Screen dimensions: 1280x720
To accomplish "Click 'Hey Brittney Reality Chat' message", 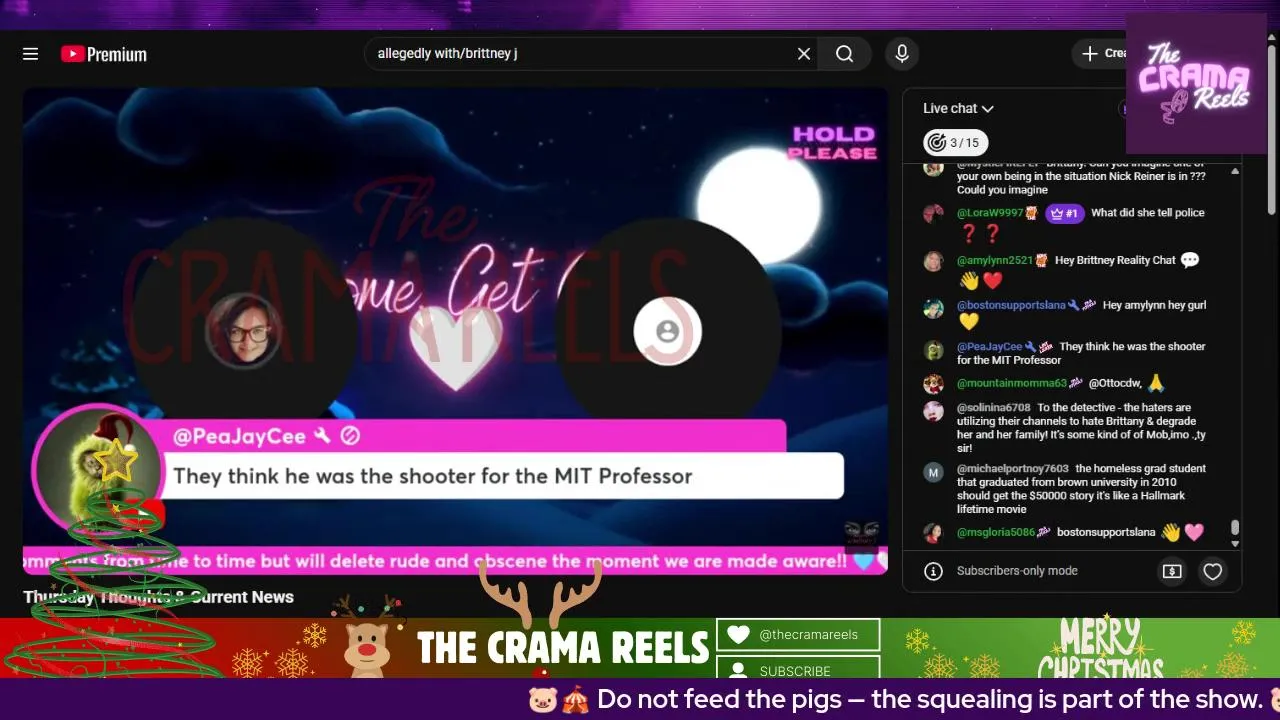I will point(1115,260).
